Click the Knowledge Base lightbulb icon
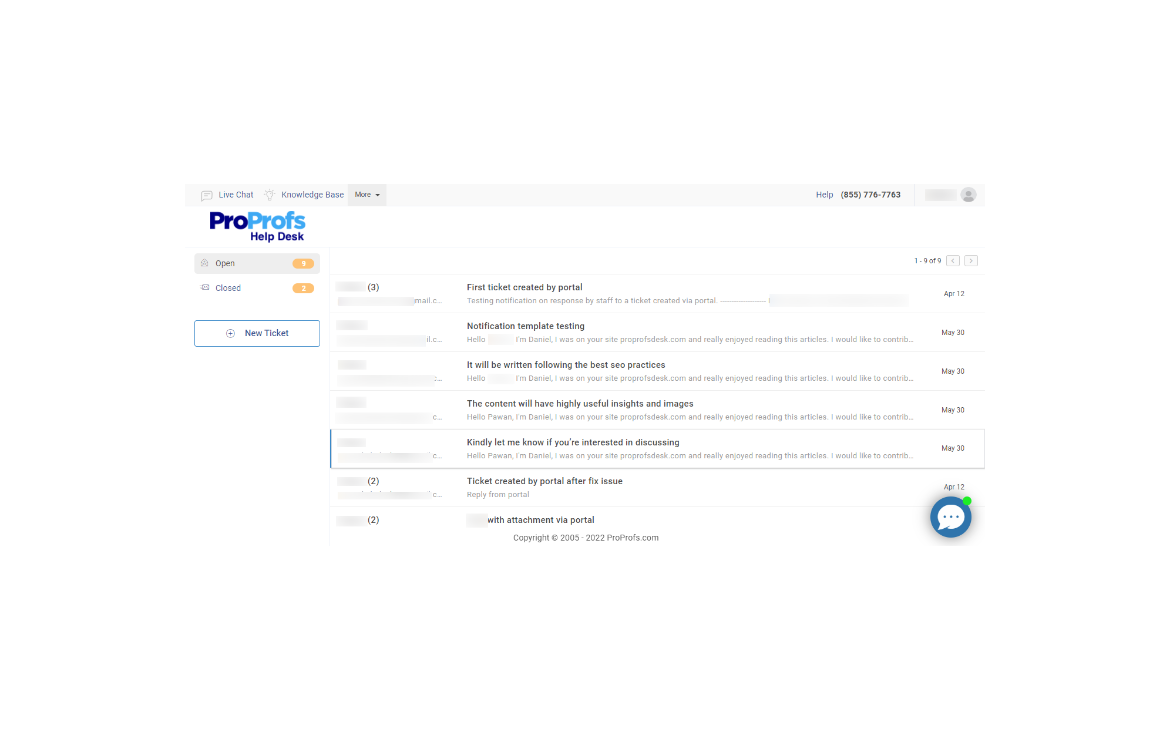The width and height of the screenshot is (1170, 730). click(269, 195)
